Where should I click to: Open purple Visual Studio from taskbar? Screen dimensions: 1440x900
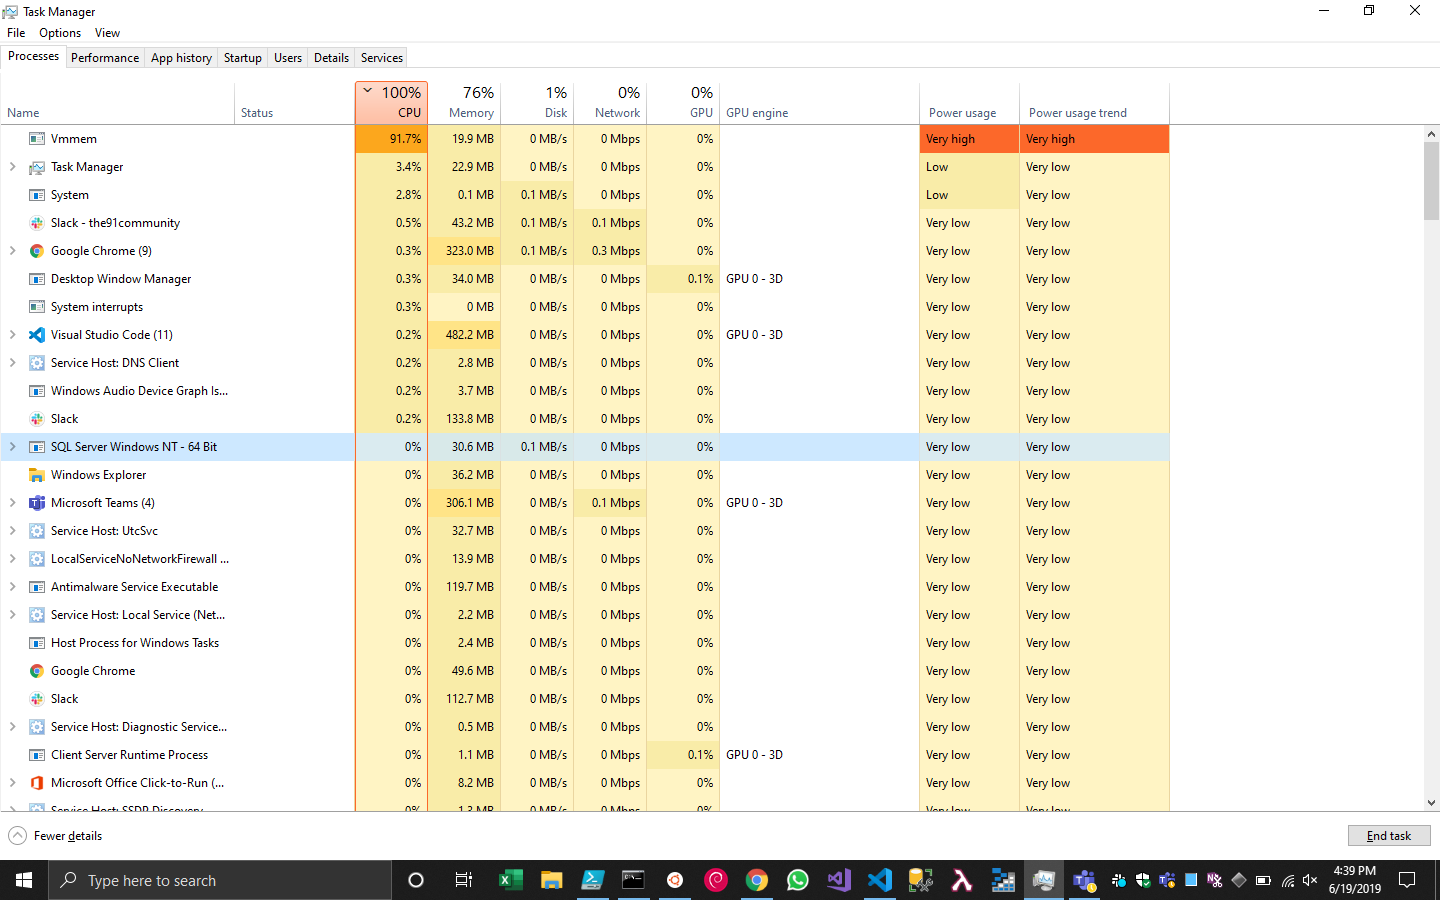pyautogui.click(x=838, y=880)
